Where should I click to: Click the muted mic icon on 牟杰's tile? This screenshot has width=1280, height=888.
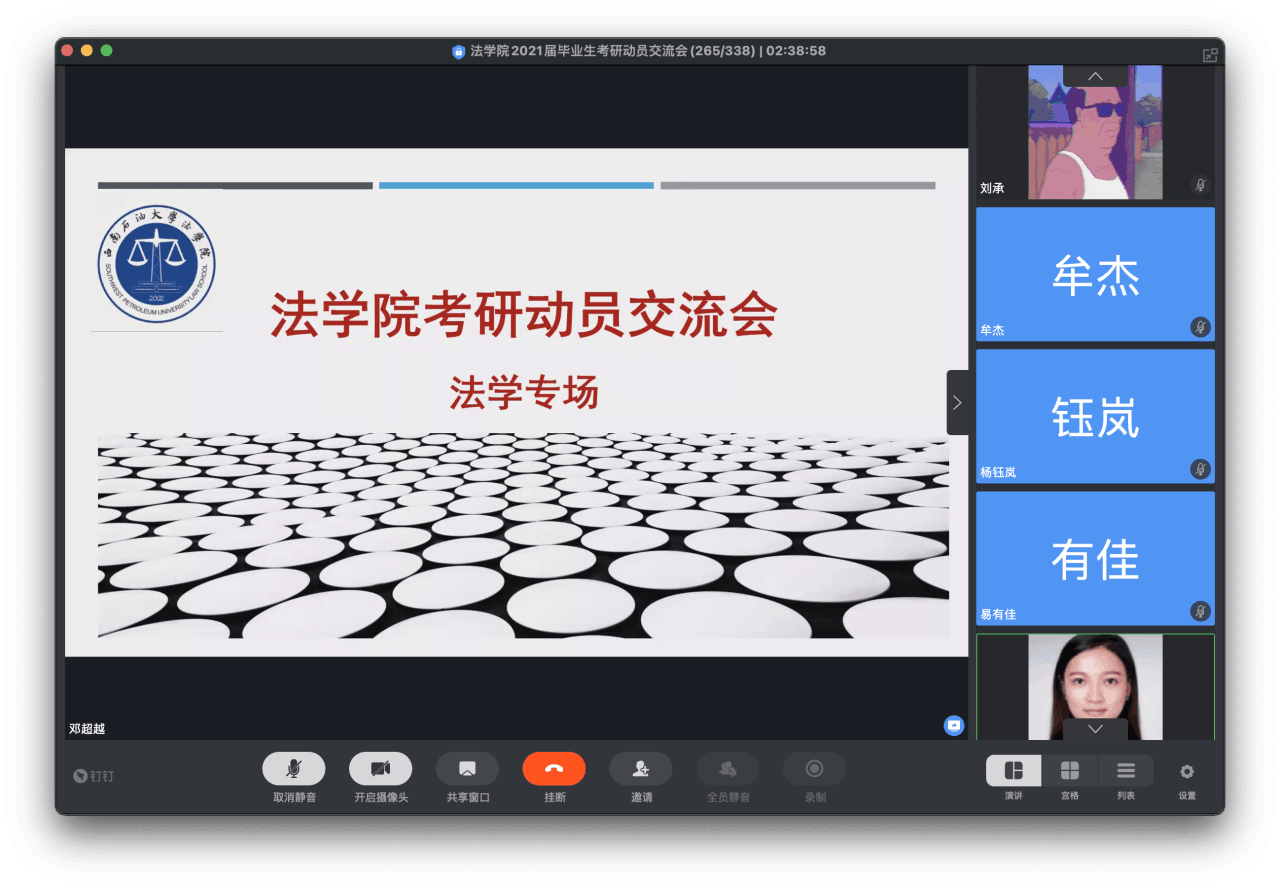pos(1200,327)
